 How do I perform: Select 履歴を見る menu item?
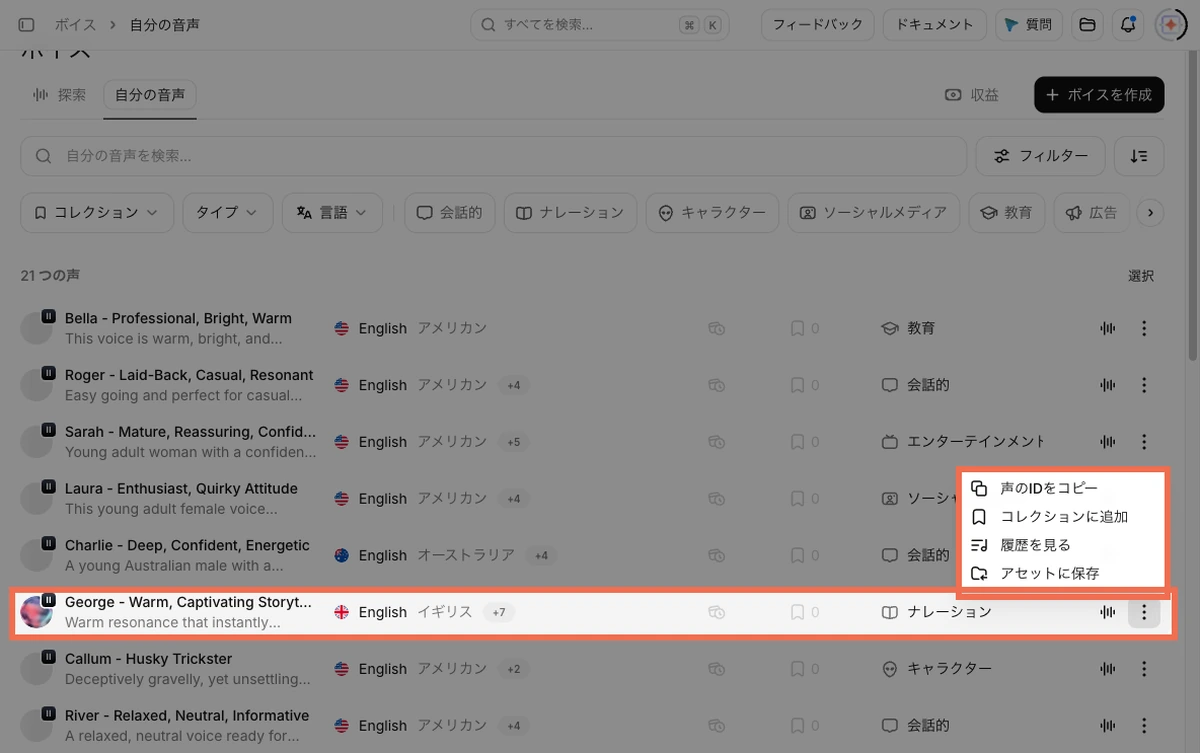pos(1061,545)
